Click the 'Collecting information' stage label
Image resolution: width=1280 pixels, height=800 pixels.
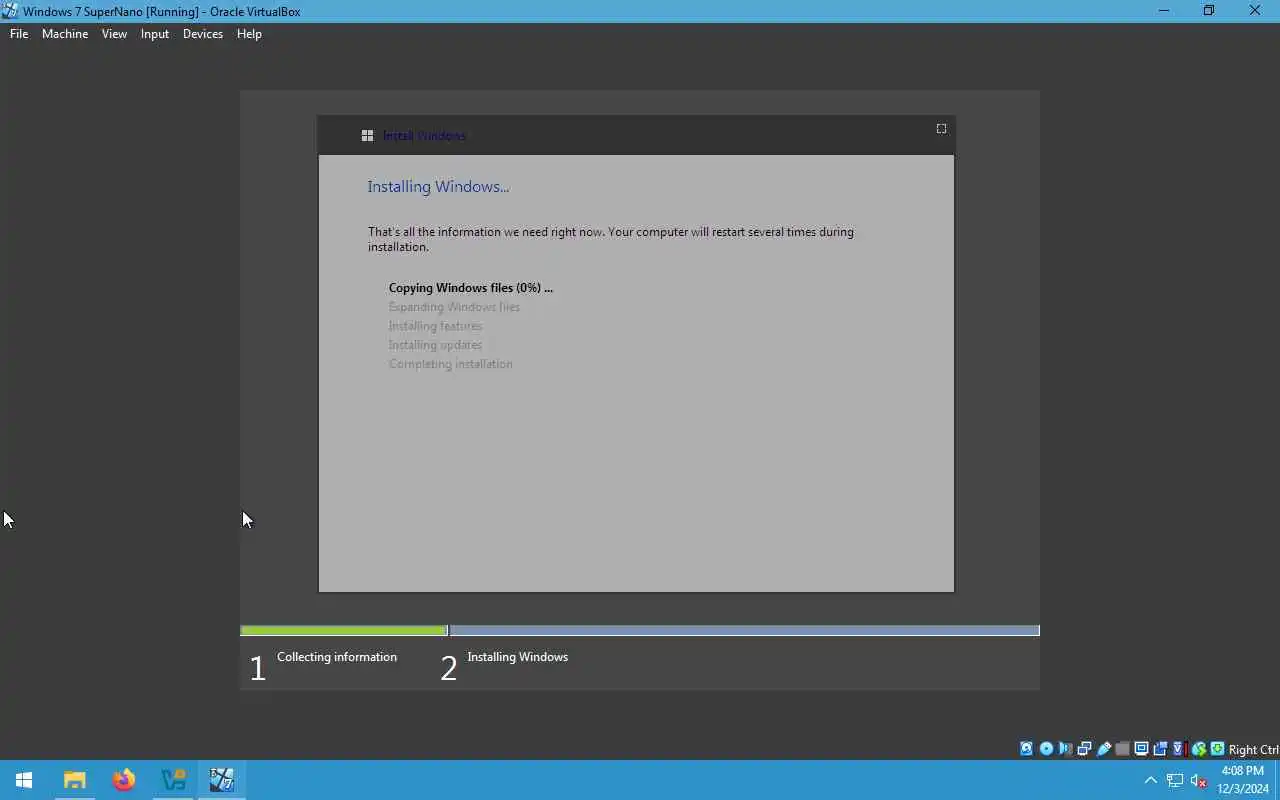[x=337, y=657]
